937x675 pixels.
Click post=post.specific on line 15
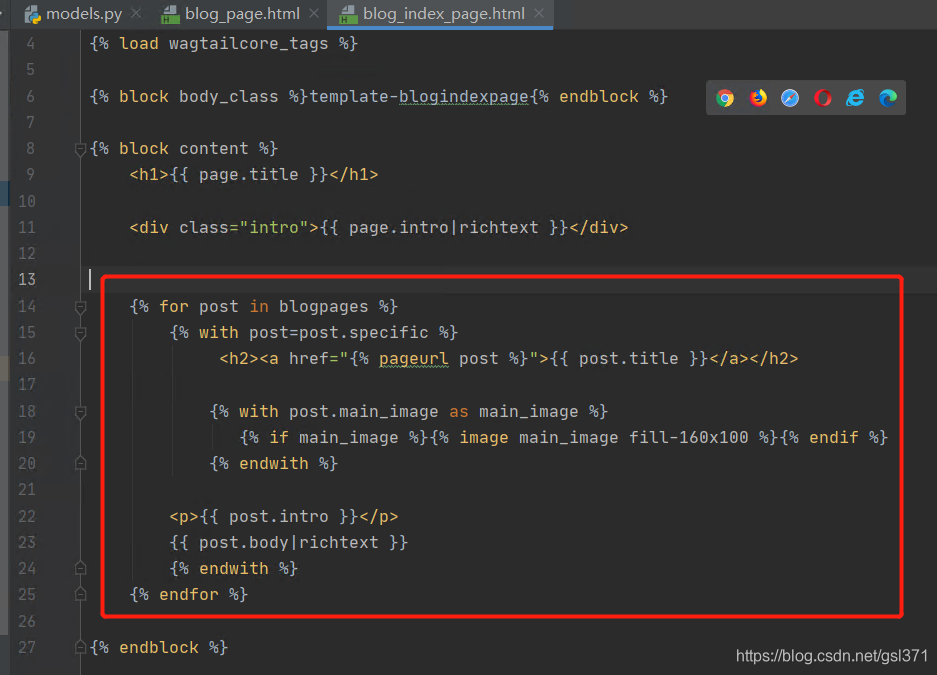[339, 333]
